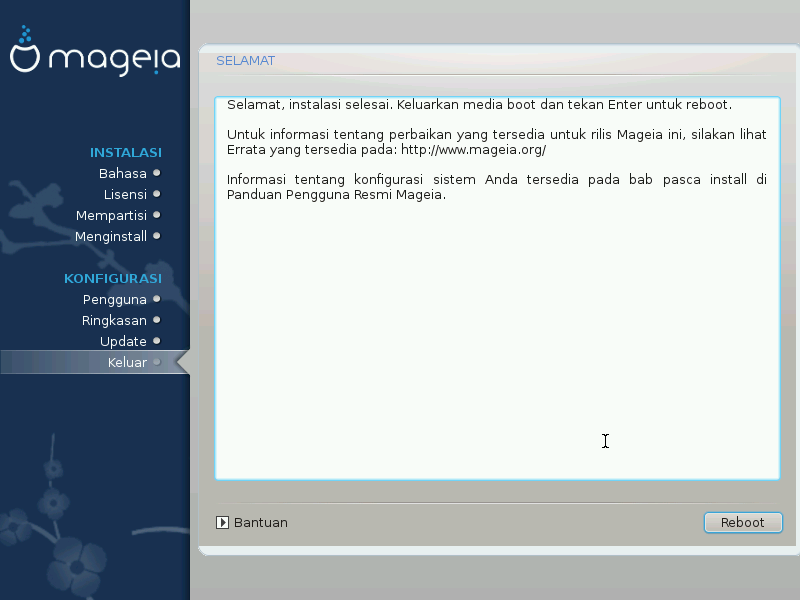Click the bullet icon beside Keluar
Viewport: 800px width, 600px height.
[157, 362]
